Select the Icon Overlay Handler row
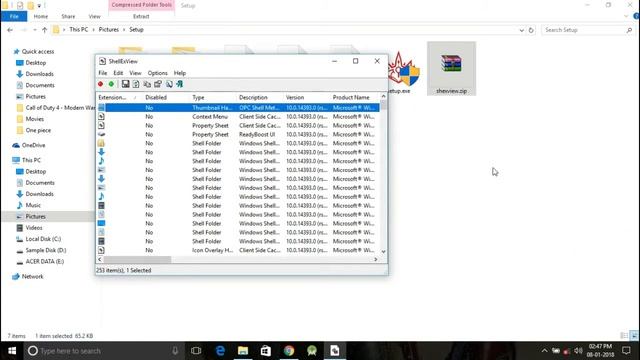640x360 pixels. 238,250
